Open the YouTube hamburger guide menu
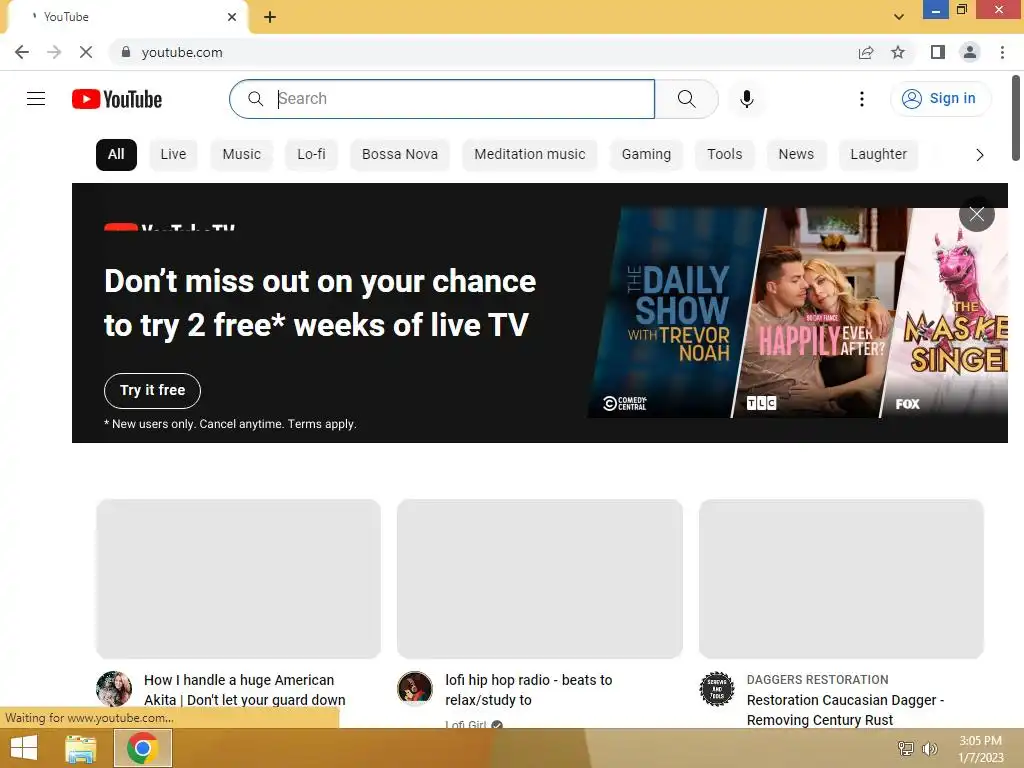This screenshot has width=1024, height=768. coord(36,99)
